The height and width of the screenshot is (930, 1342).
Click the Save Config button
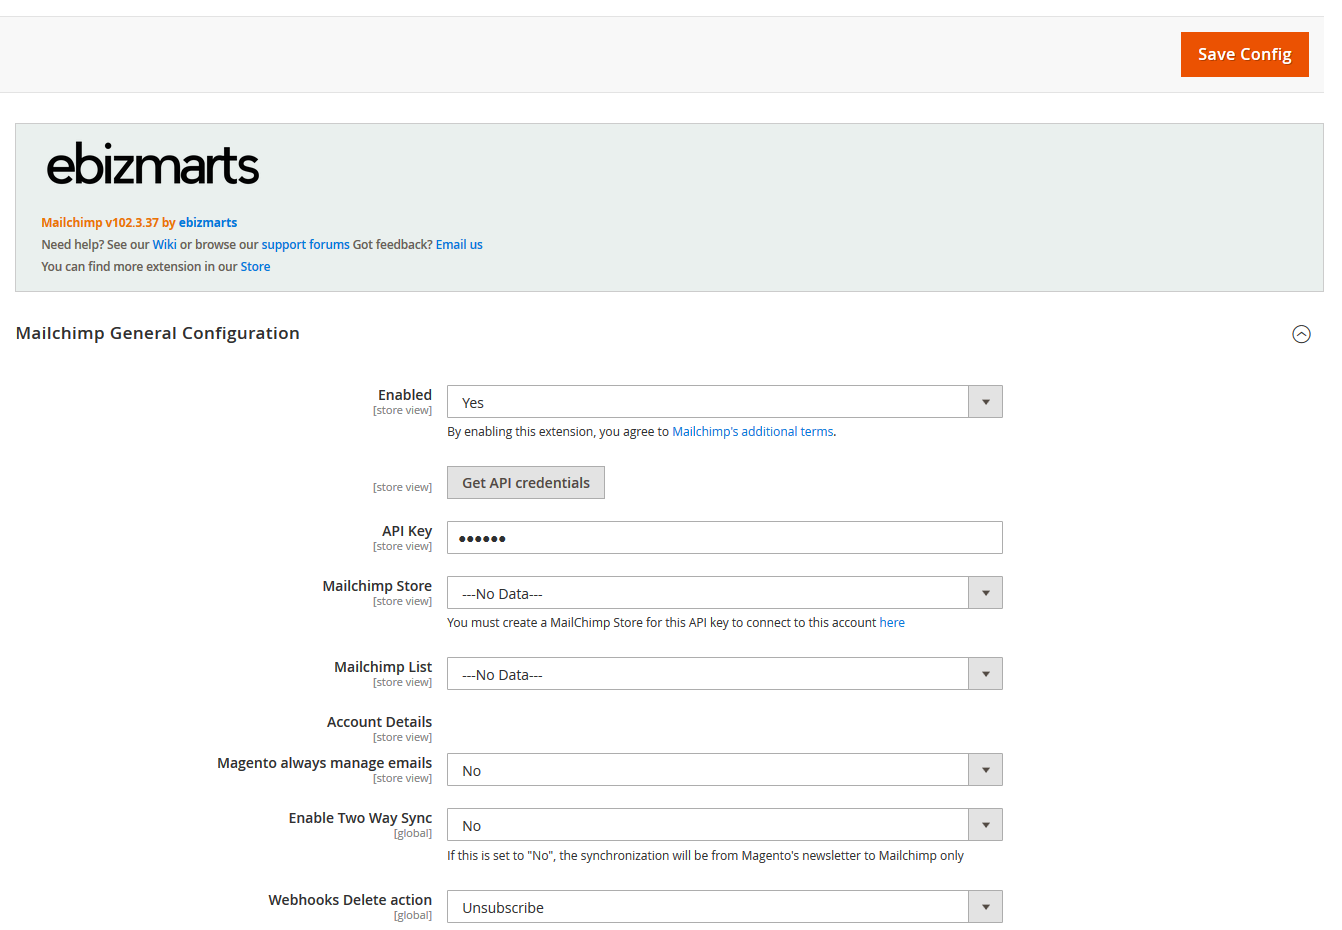(1244, 54)
